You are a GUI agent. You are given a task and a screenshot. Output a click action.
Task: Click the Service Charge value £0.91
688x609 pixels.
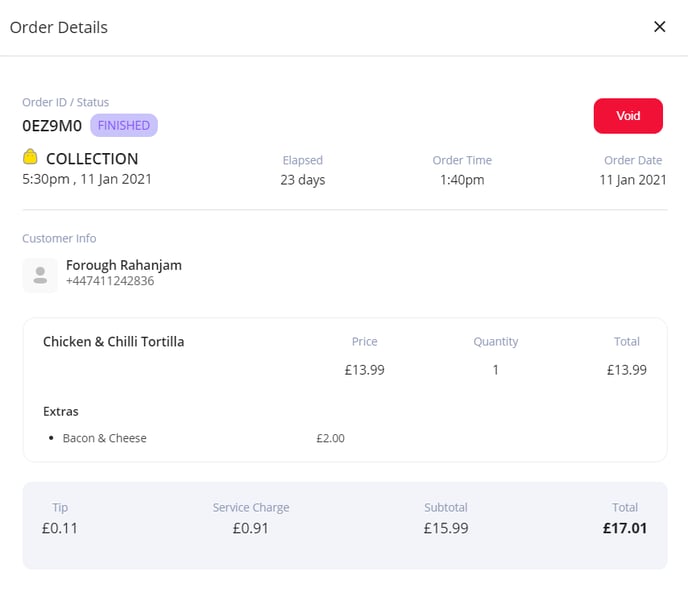[x=251, y=528]
